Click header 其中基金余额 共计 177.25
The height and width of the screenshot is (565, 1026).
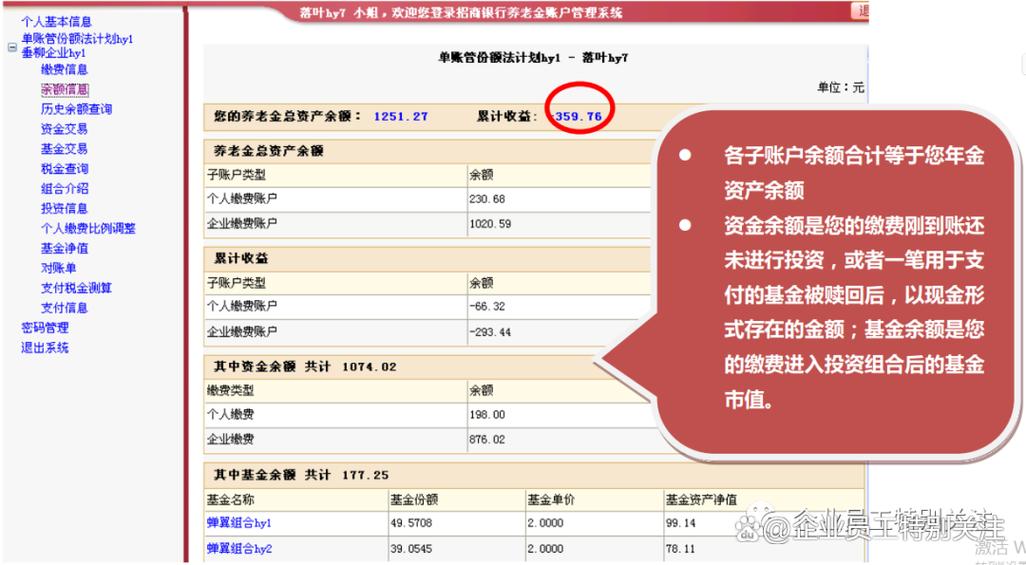pyautogui.click(x=302, y=475)
